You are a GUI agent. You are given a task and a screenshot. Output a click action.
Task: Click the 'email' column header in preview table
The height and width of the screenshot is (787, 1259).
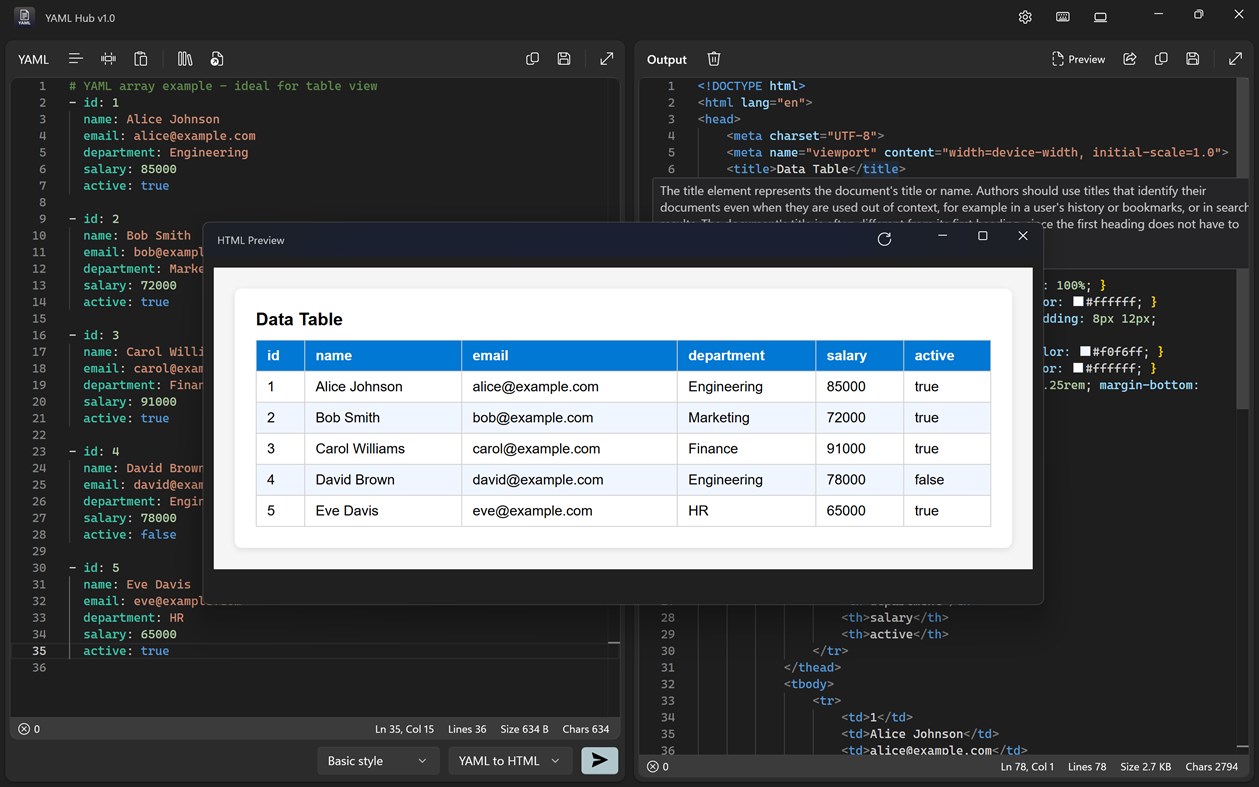point(569,356)
